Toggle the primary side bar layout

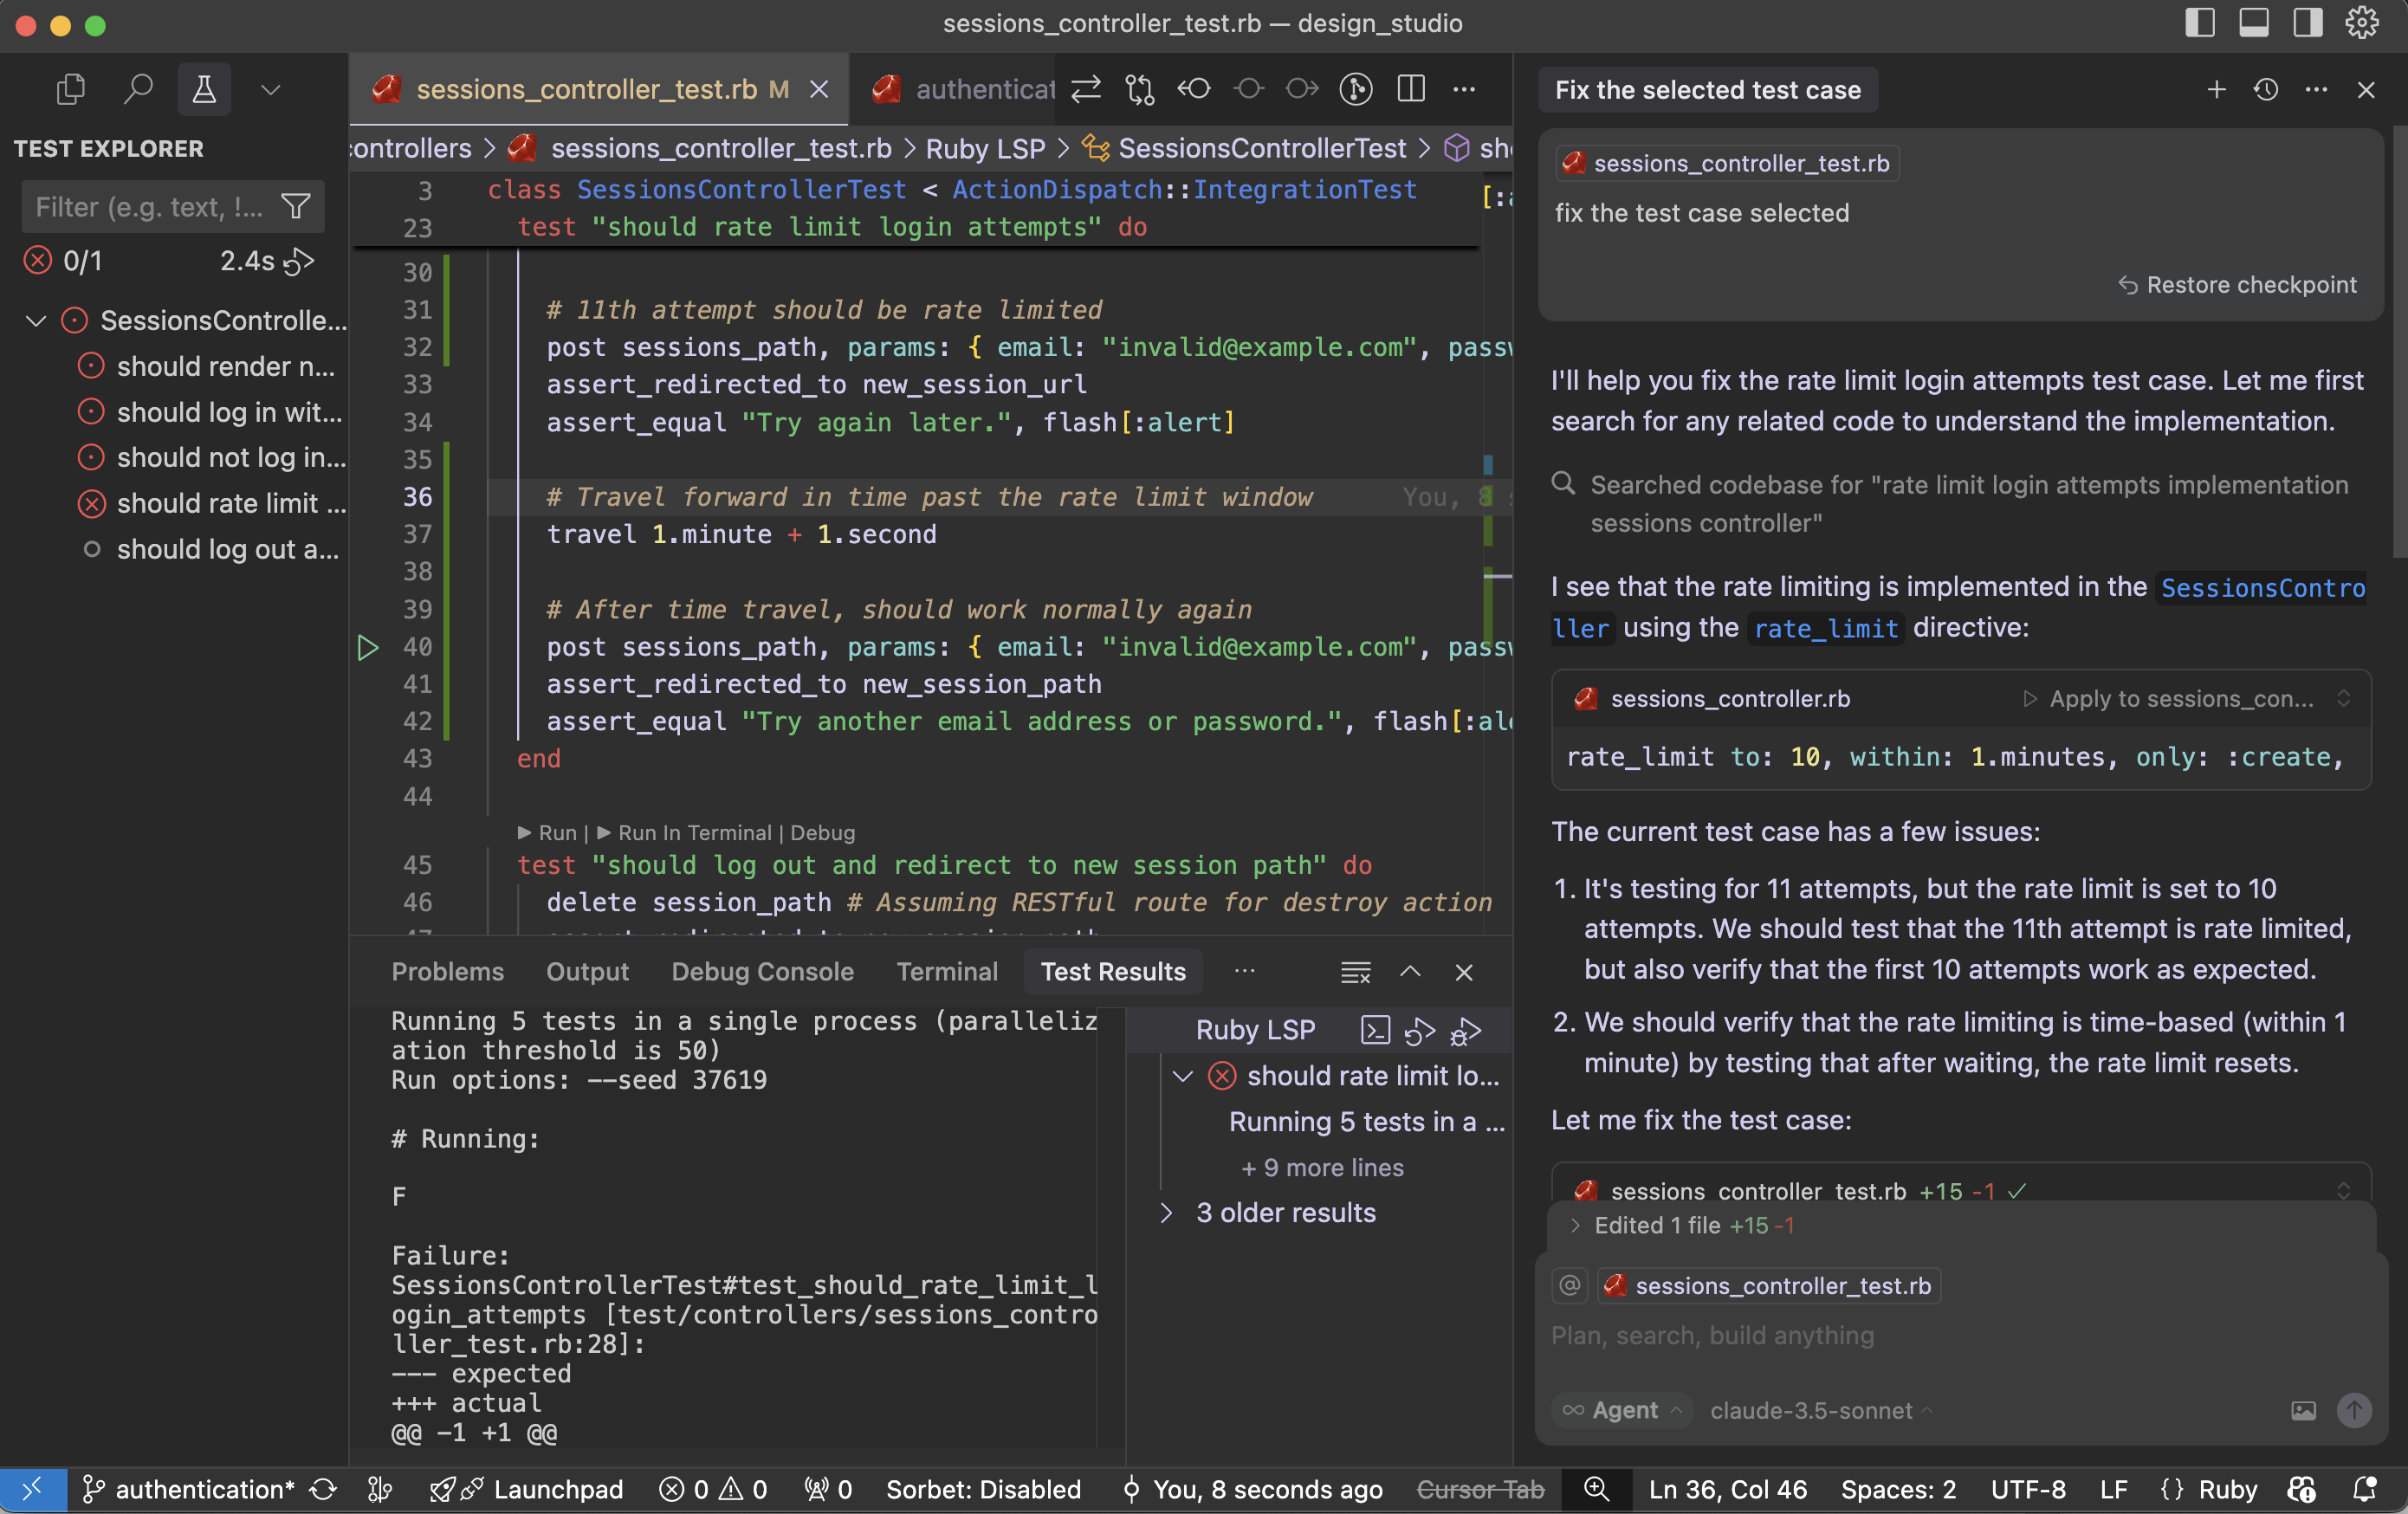click(2200, 23)
